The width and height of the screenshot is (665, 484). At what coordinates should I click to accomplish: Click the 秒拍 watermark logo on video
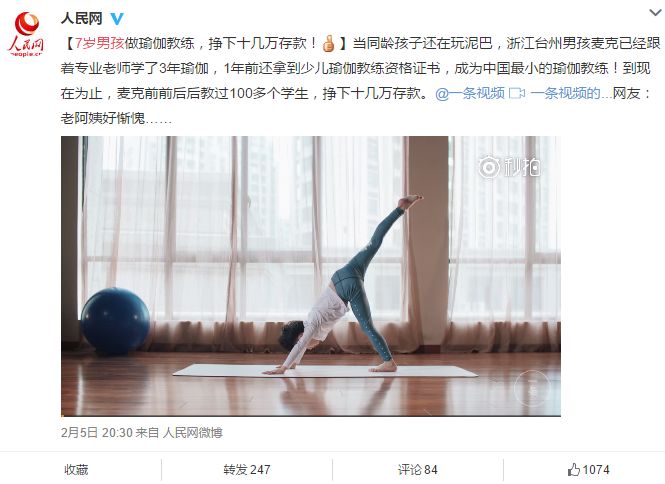click(510, 167)
